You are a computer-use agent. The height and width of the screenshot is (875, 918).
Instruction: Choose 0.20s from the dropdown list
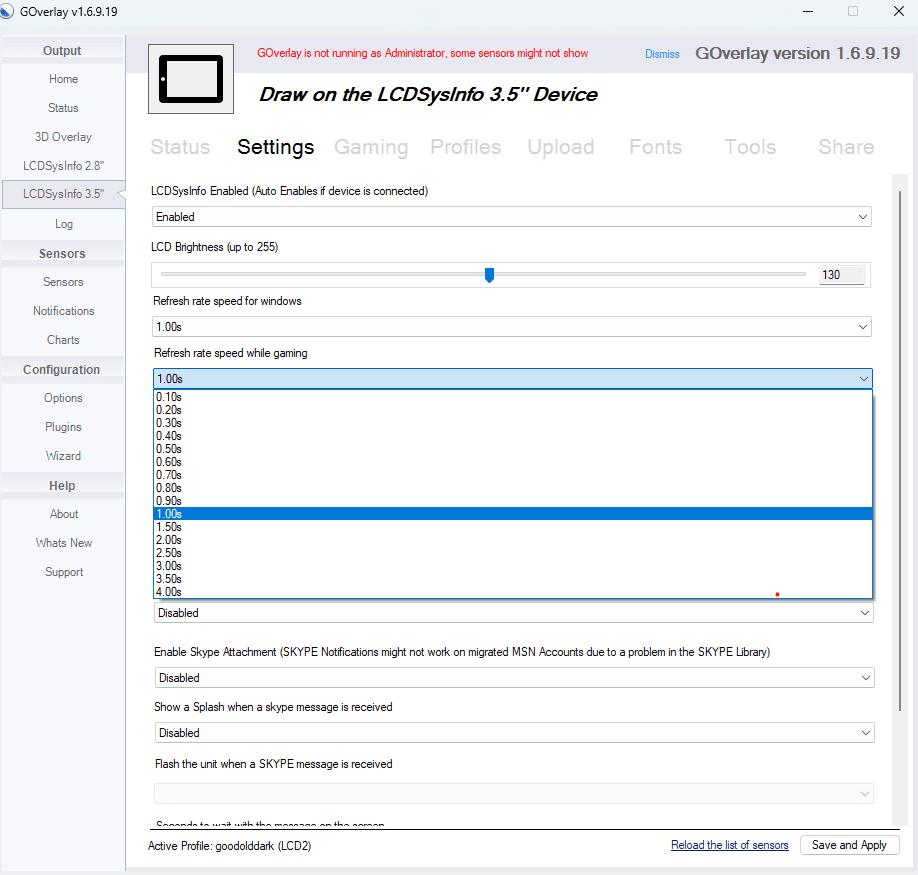(x=513, y=410)
